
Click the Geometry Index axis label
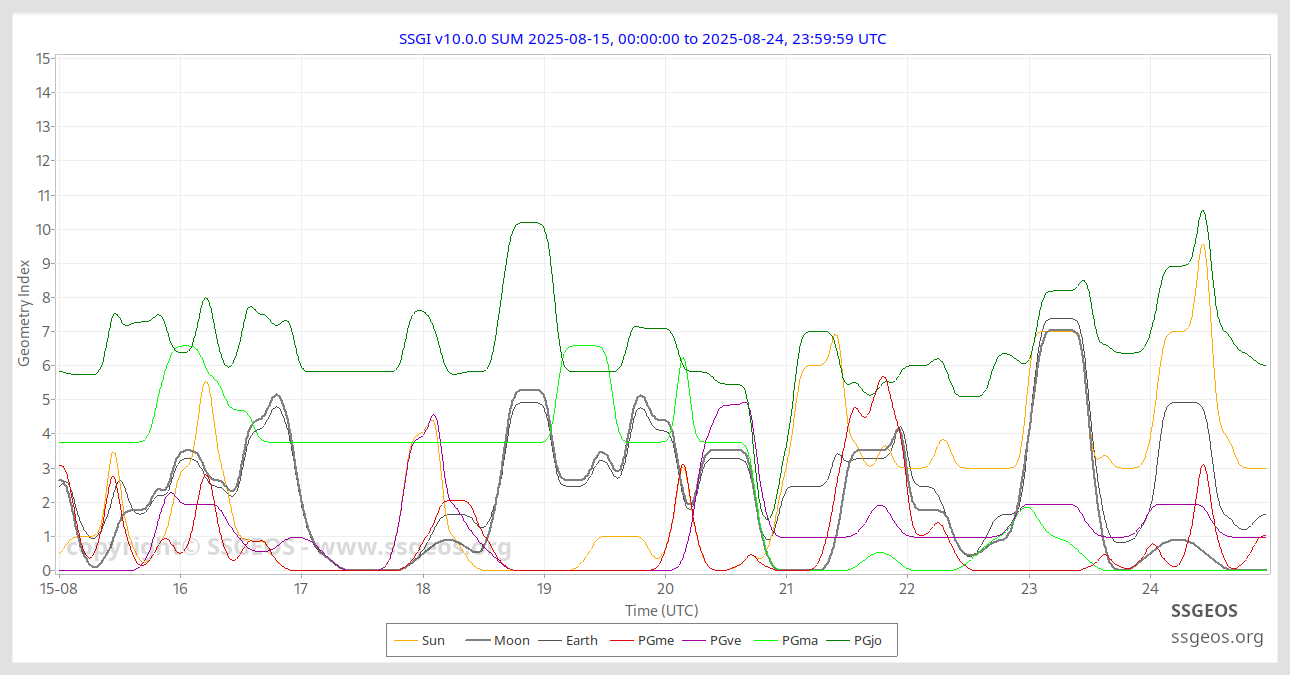(24, 312)
